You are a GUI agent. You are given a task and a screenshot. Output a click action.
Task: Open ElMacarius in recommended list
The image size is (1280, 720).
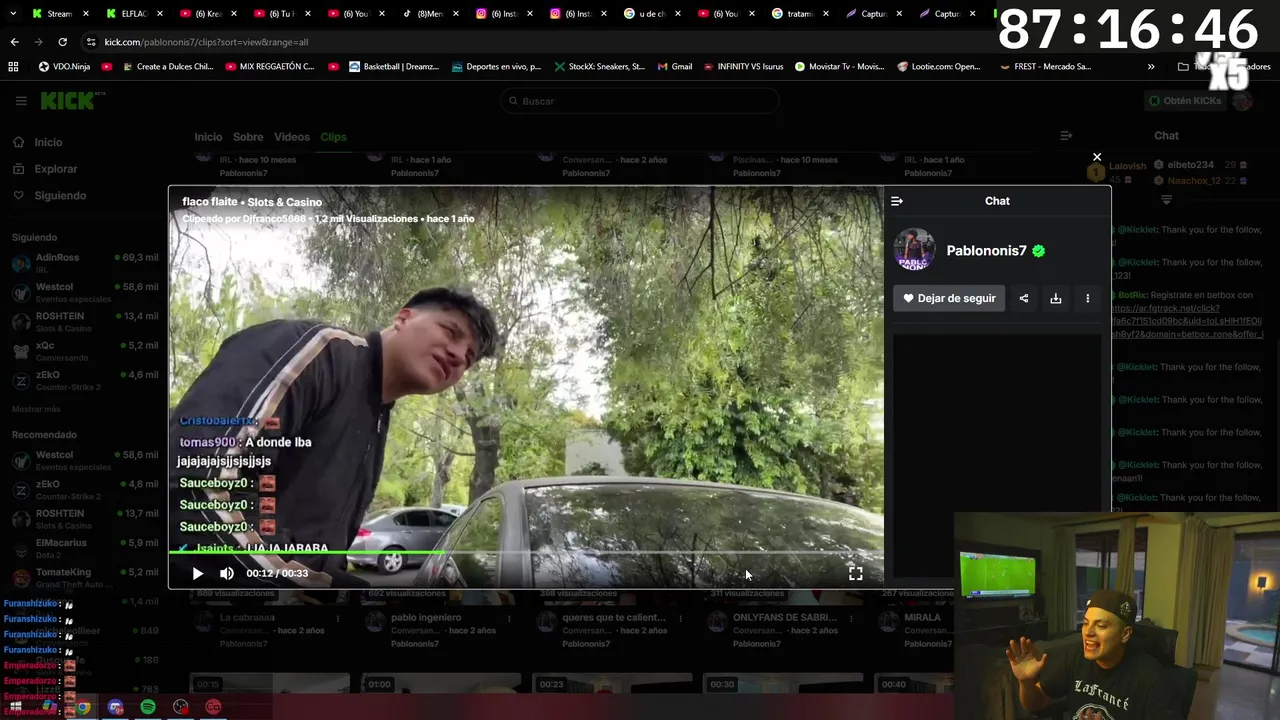pos(85,548)
